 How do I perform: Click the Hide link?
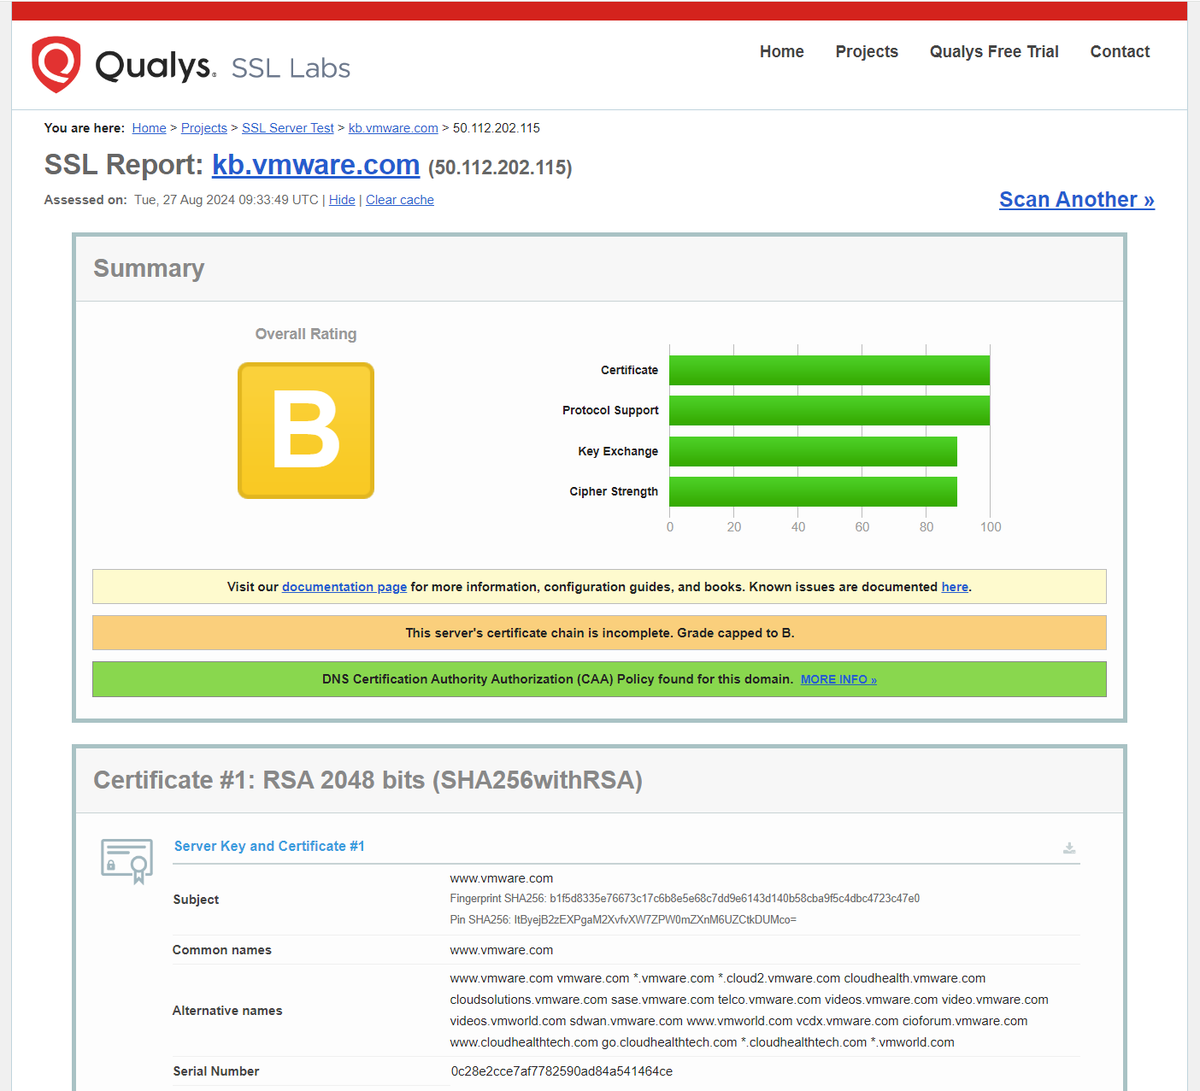coord(342,200)
